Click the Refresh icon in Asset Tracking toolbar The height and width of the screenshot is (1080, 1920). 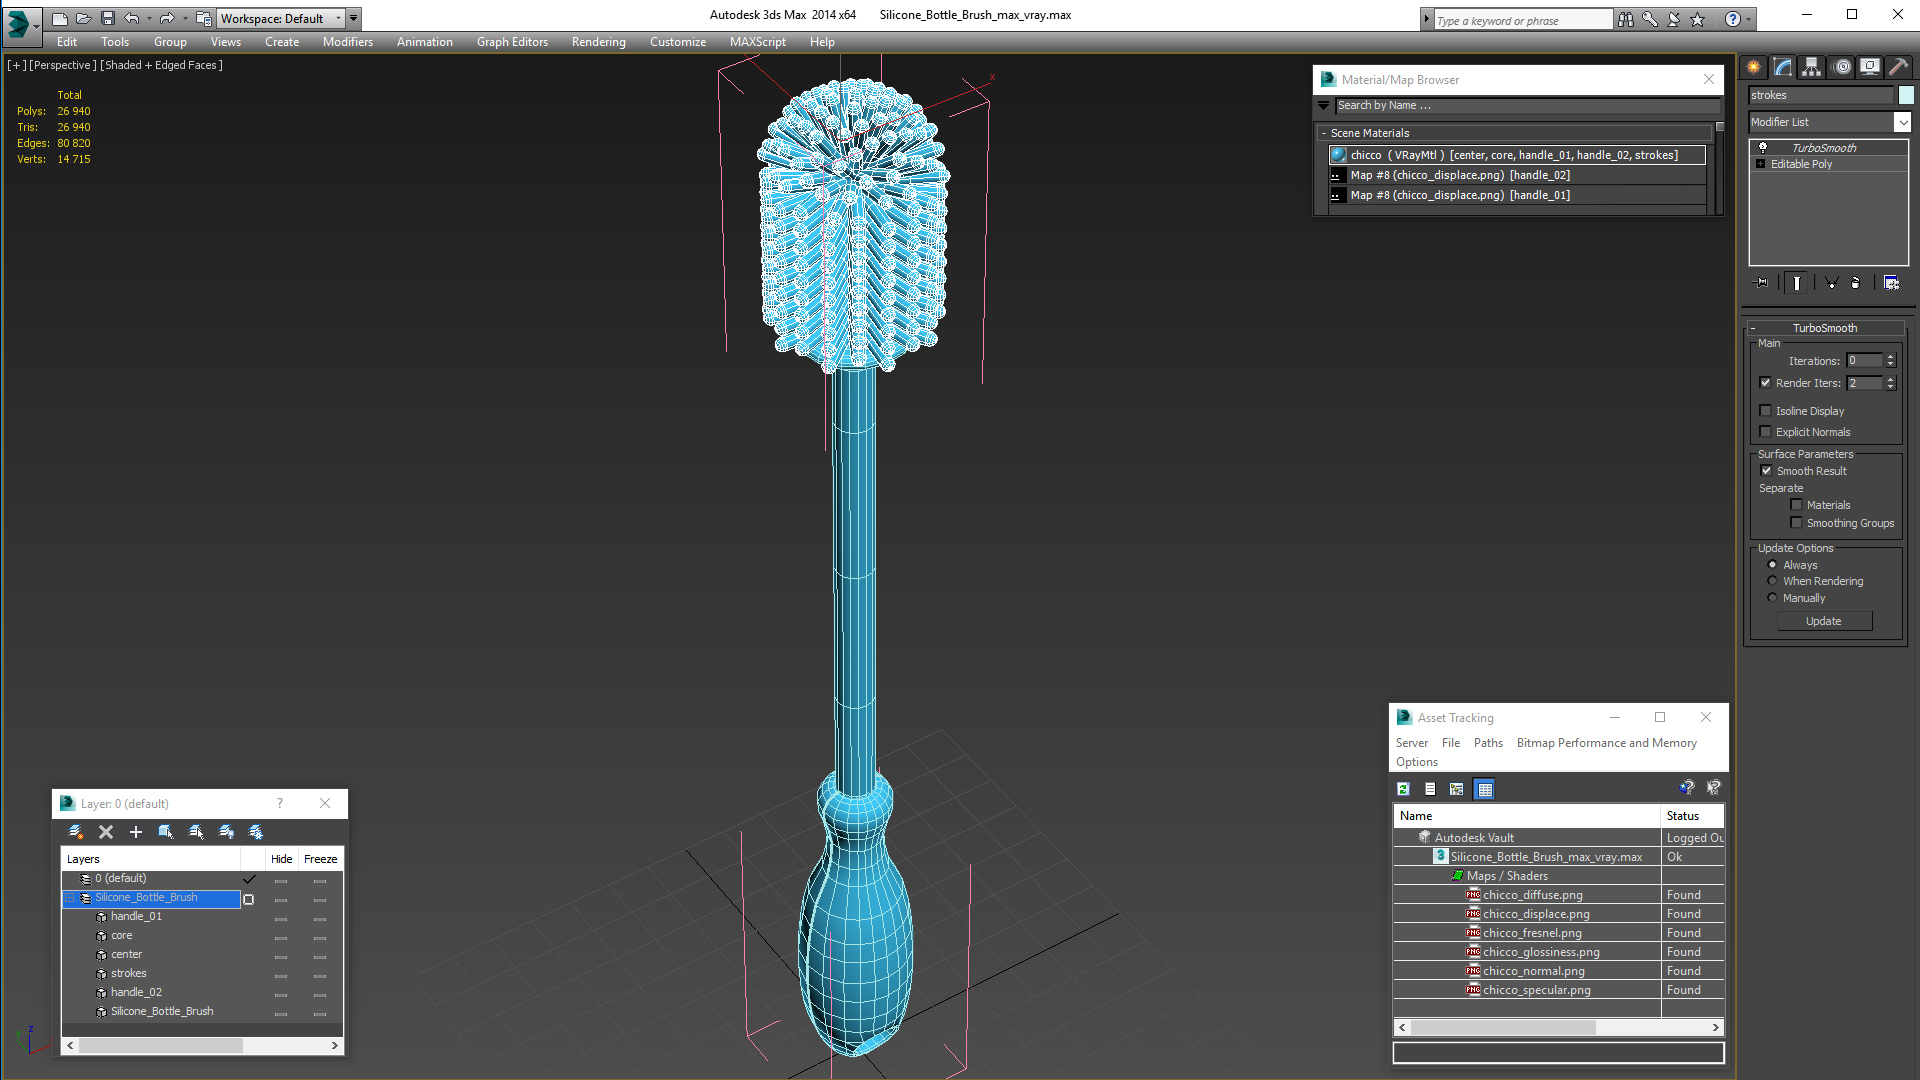(1403, 789)
